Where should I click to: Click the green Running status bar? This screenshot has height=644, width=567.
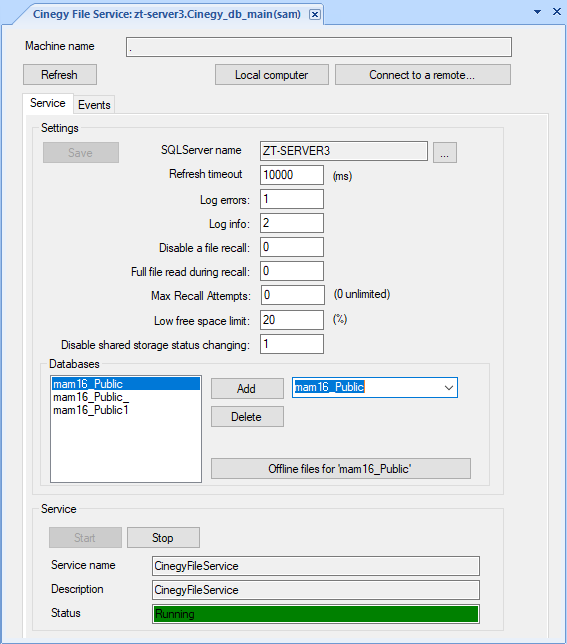(x=316, y=614)
